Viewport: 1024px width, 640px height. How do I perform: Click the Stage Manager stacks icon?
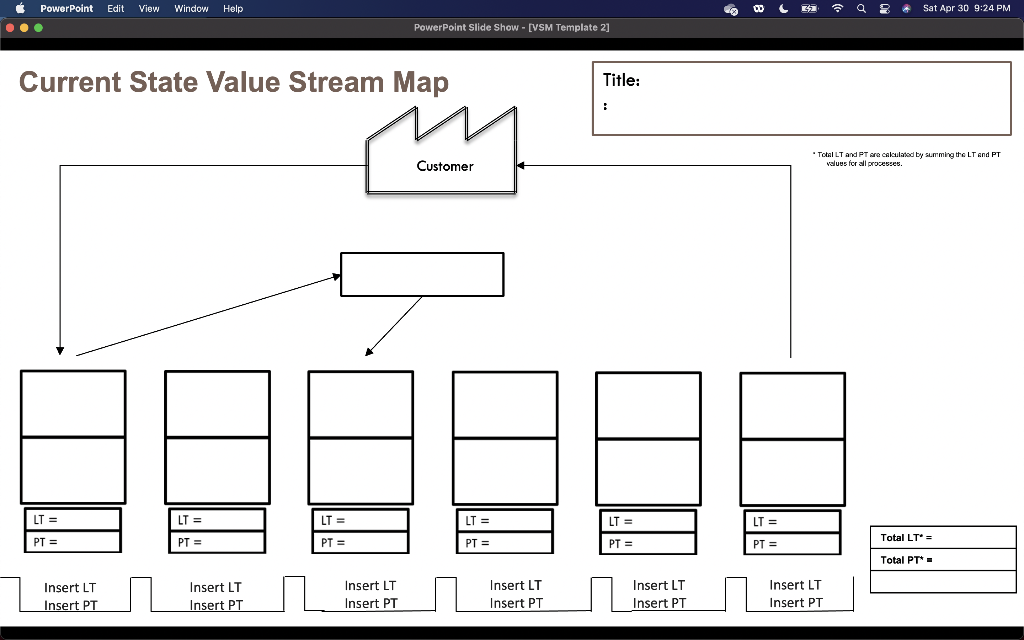tap(884, 9)
